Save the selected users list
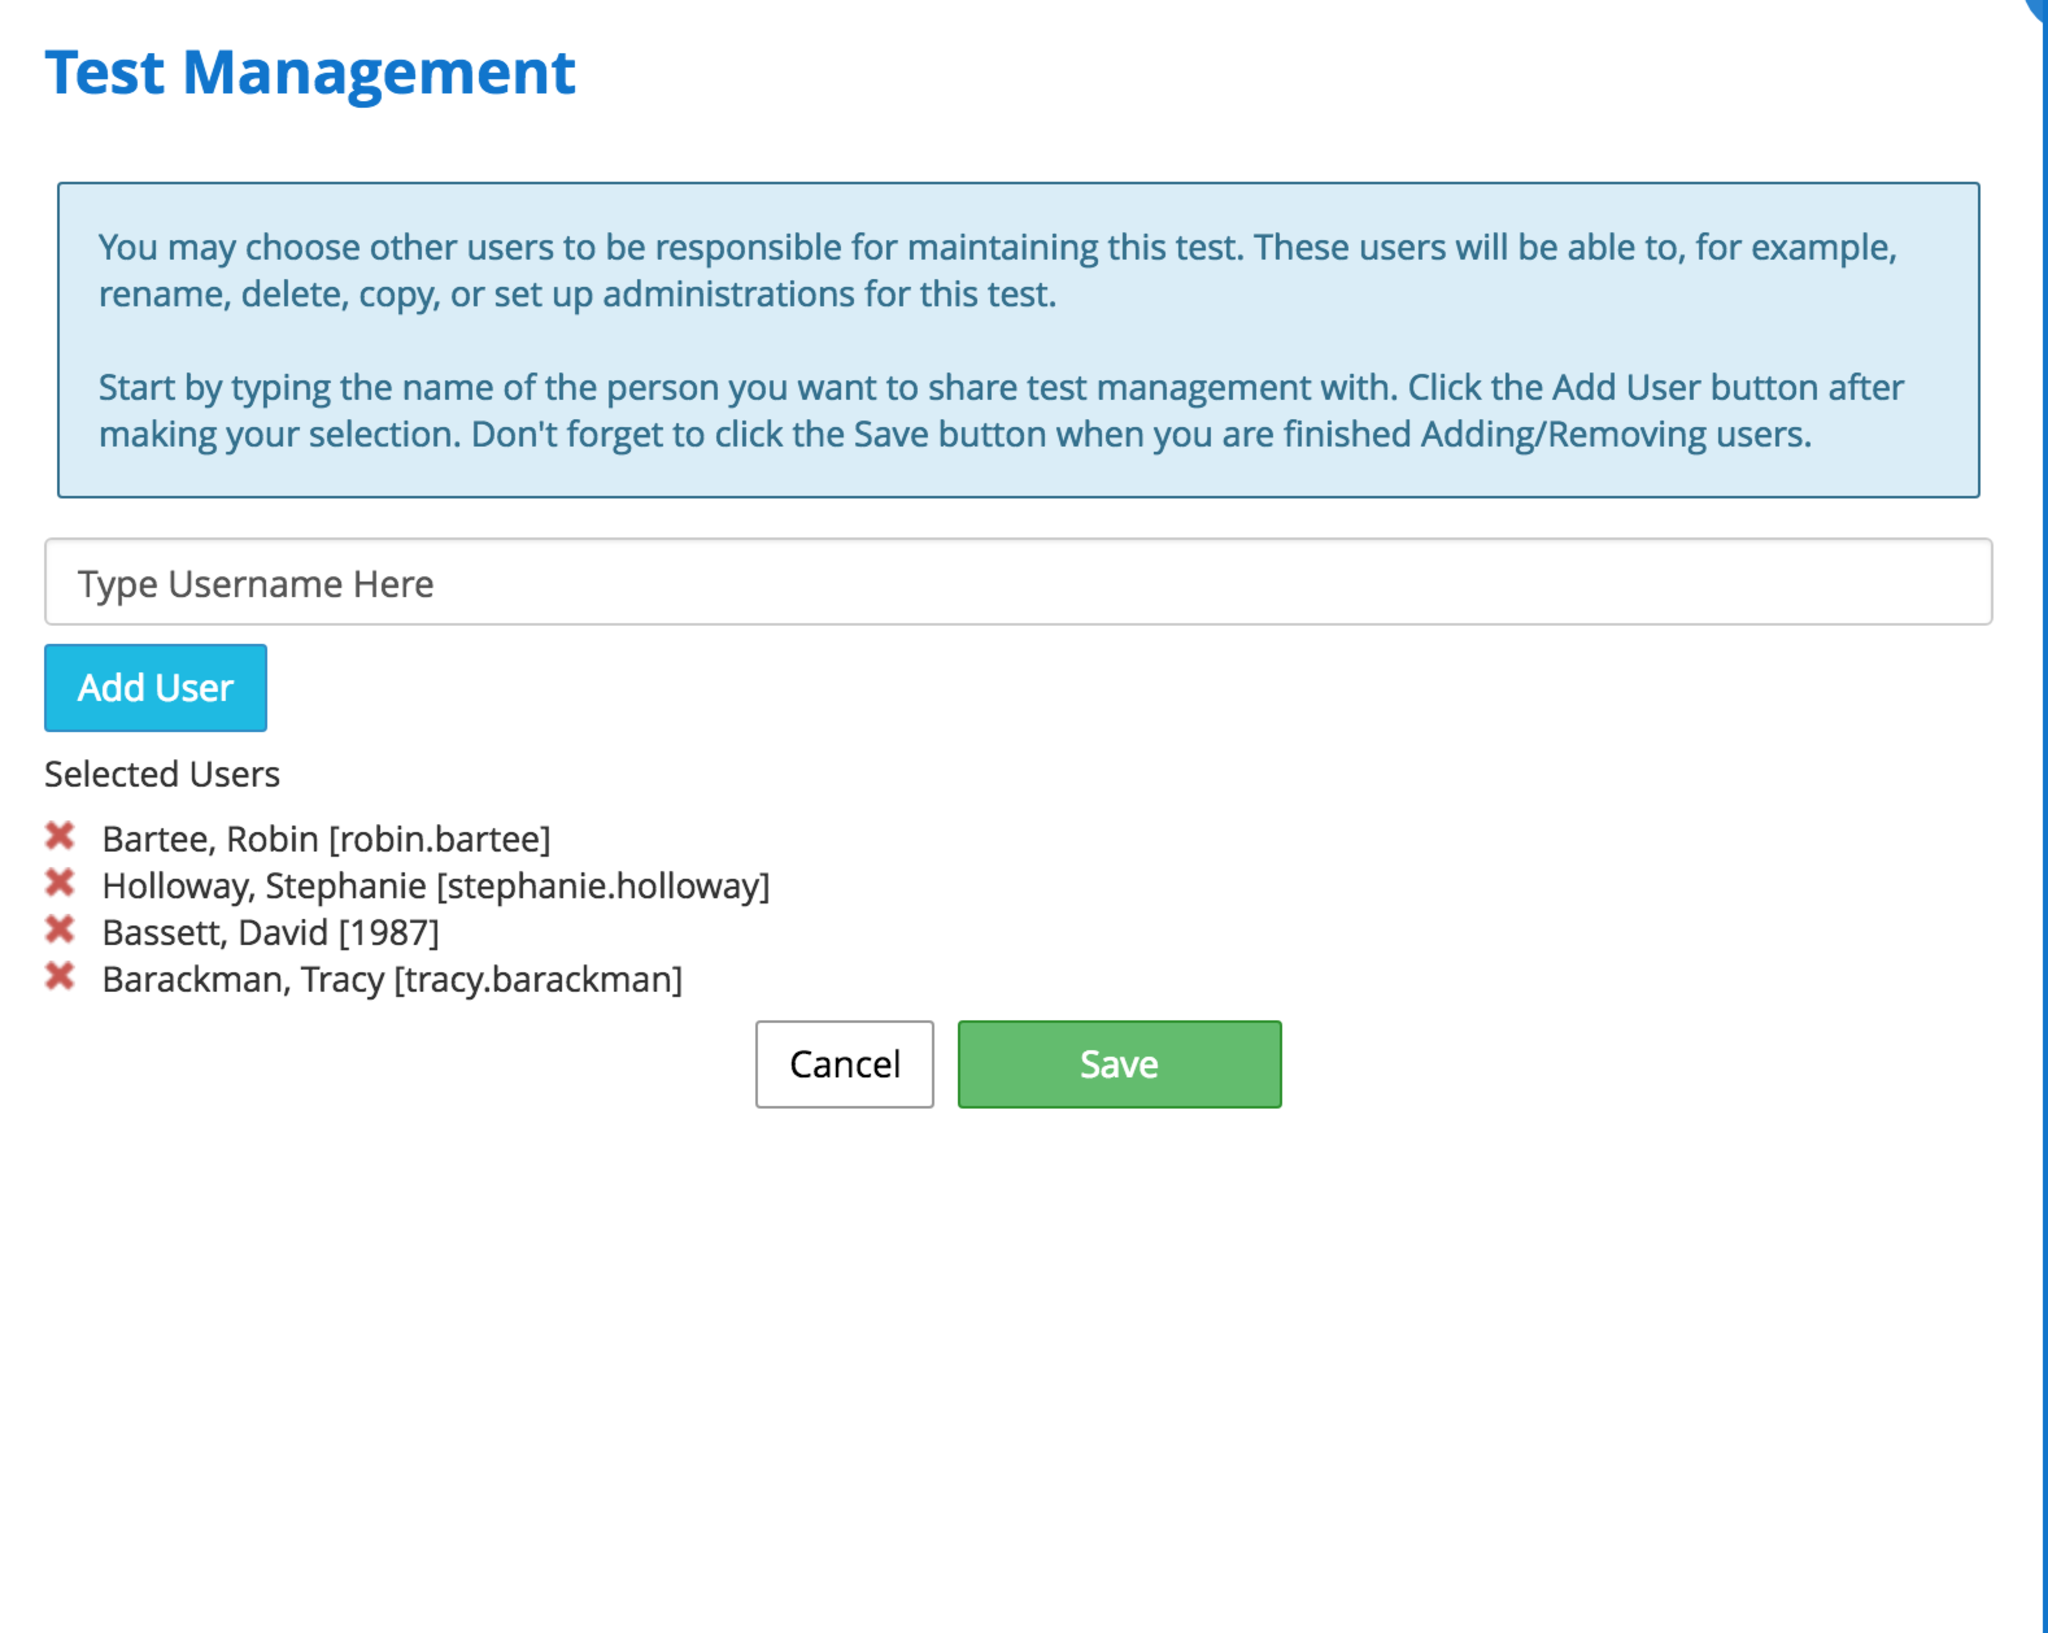 click(1119, 1064)
